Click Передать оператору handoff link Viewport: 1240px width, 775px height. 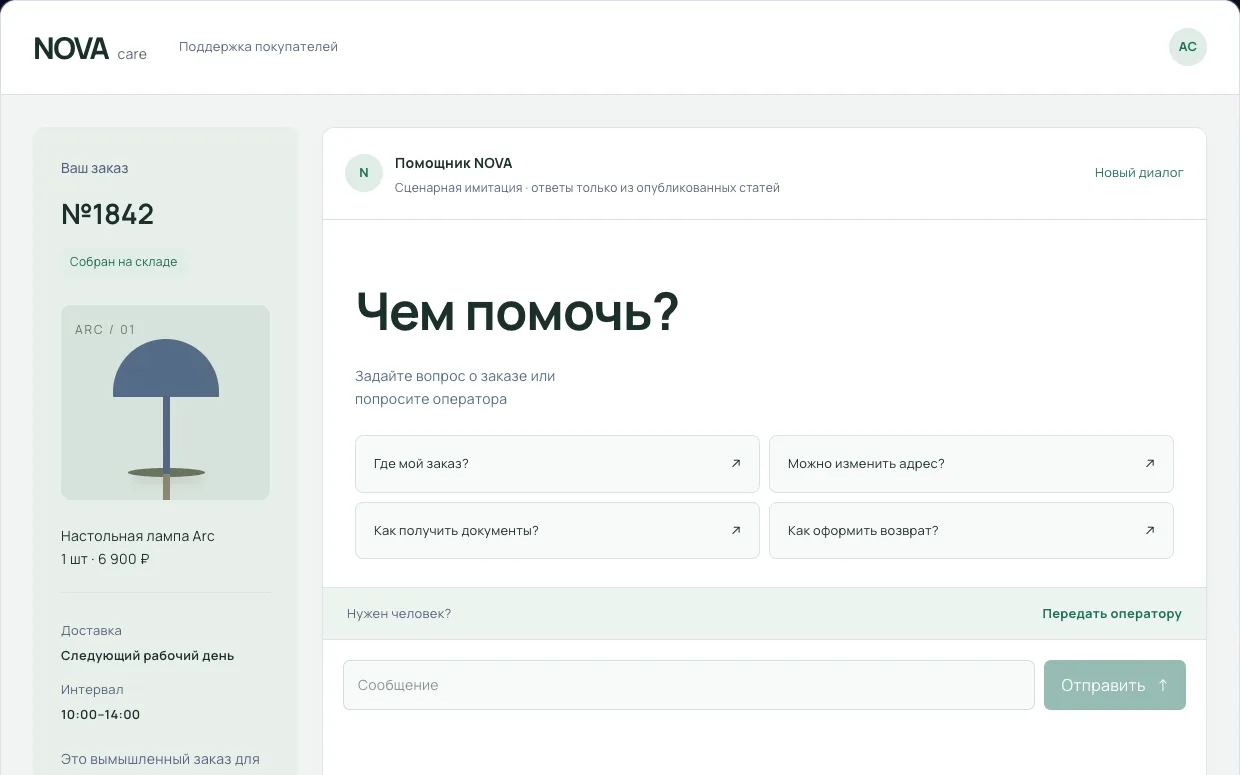coord(1112,614)
